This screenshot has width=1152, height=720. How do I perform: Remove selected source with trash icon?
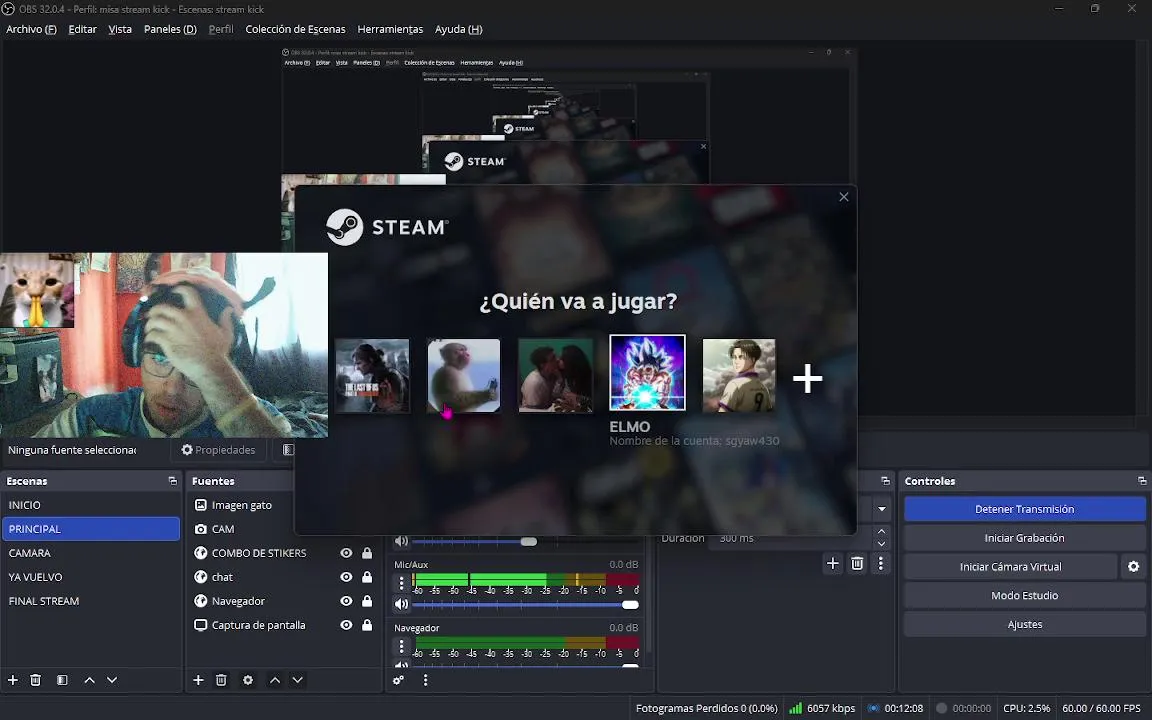click(221, 680)
